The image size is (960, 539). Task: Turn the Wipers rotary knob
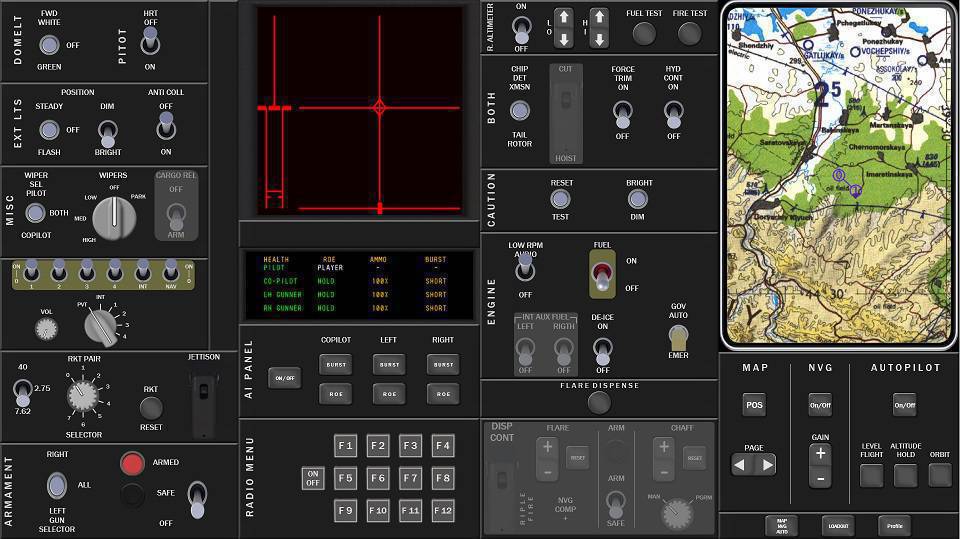pos(116,215)
